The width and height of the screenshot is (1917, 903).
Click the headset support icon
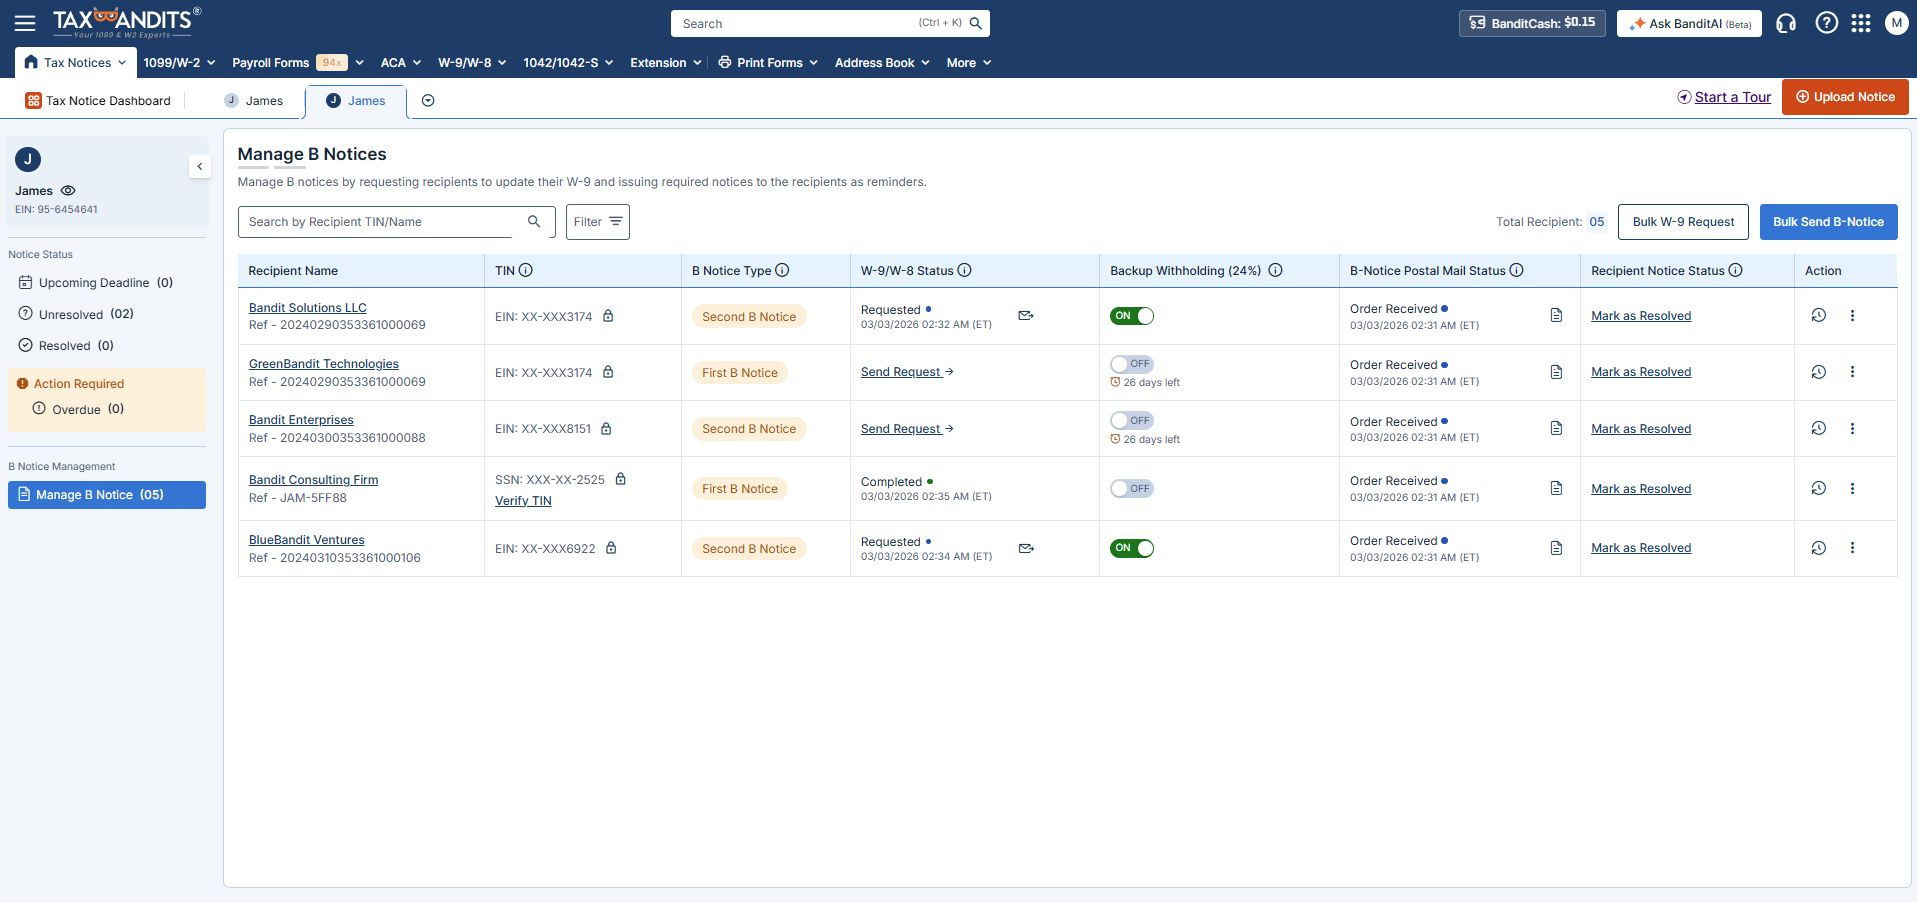tap(1786, 23)
